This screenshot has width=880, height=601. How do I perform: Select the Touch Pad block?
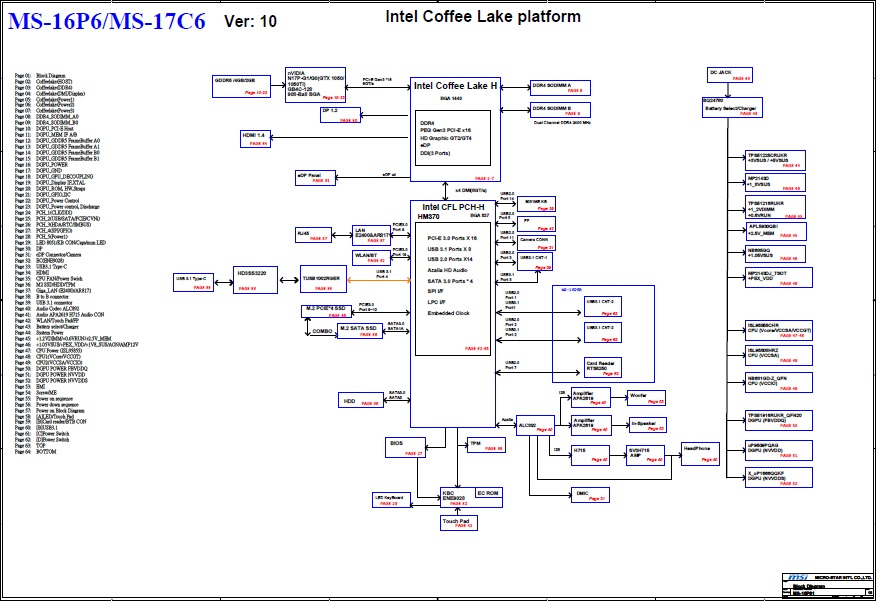coord(456,522)
